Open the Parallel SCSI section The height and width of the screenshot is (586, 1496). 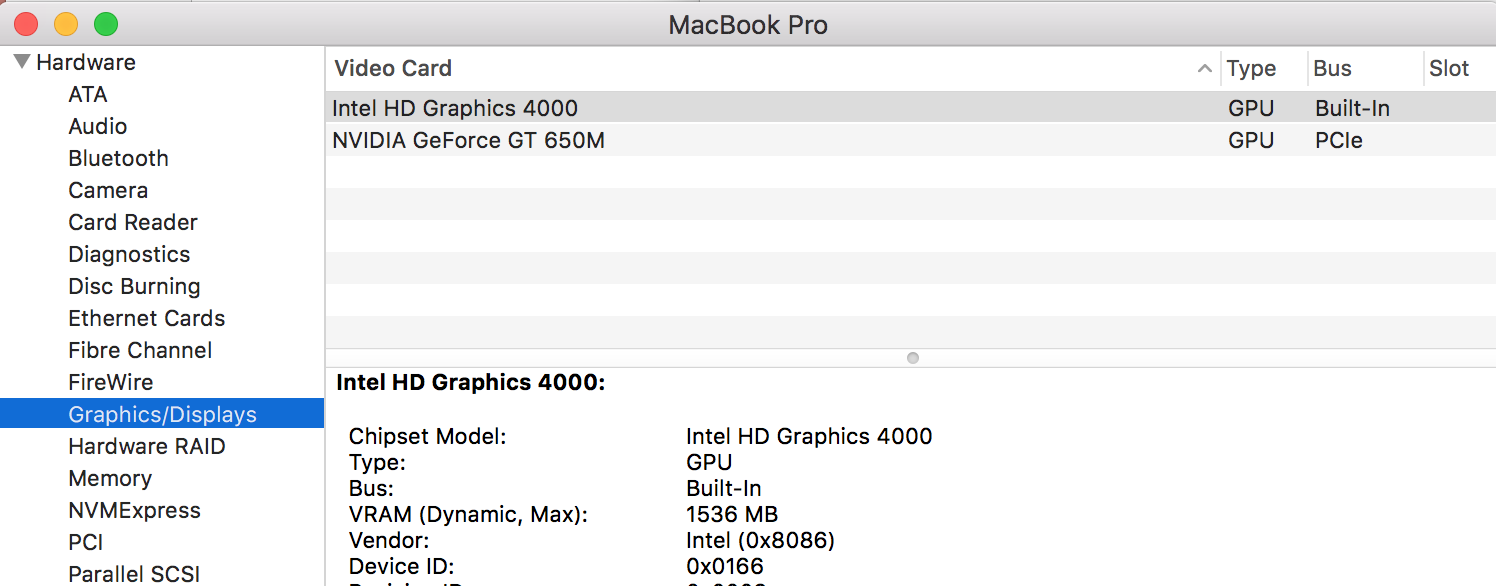click(x=134, y=574)
